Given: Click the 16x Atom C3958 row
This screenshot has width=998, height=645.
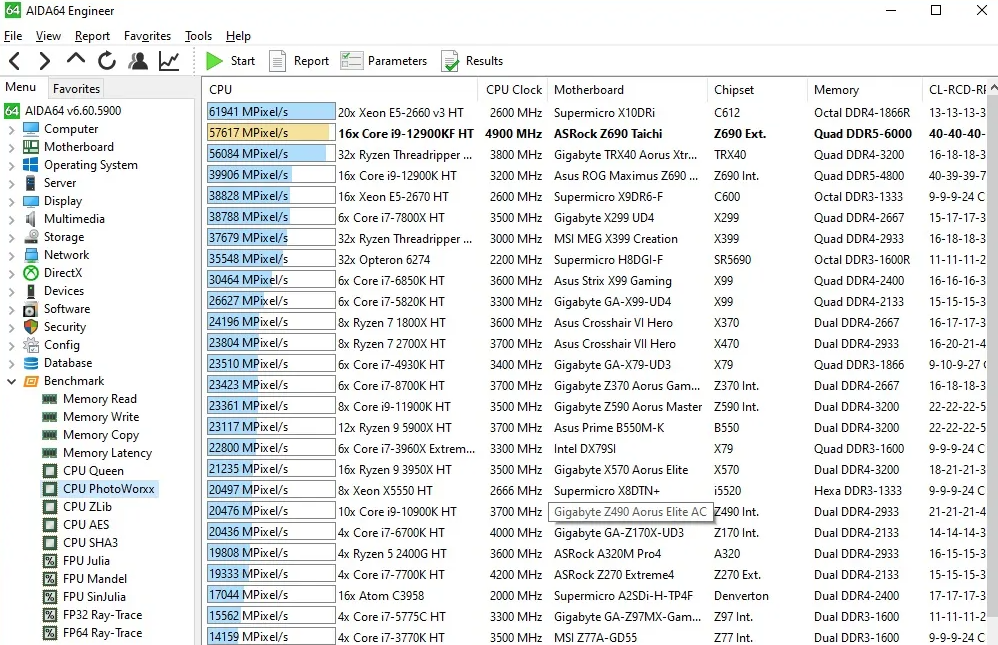Looking at the screenshot, I should pyautogui.click(x=594, y=595).
